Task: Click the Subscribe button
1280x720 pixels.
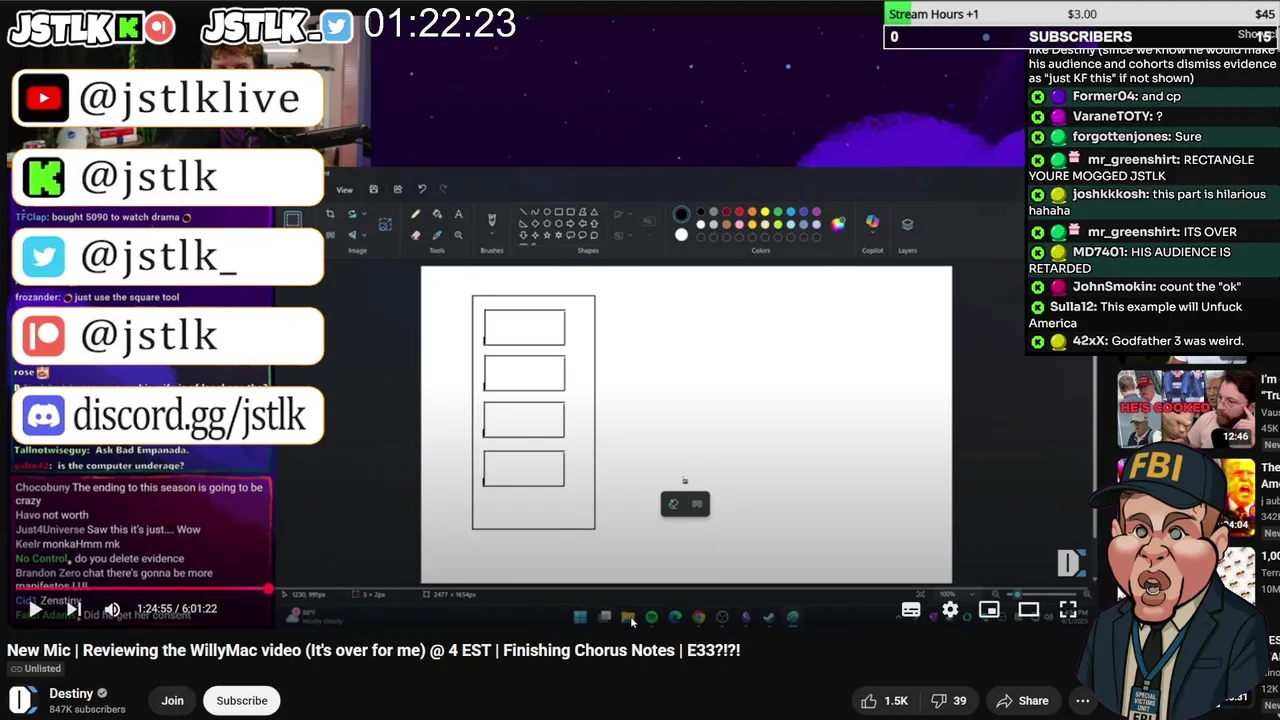Action: tap(242, 701)
